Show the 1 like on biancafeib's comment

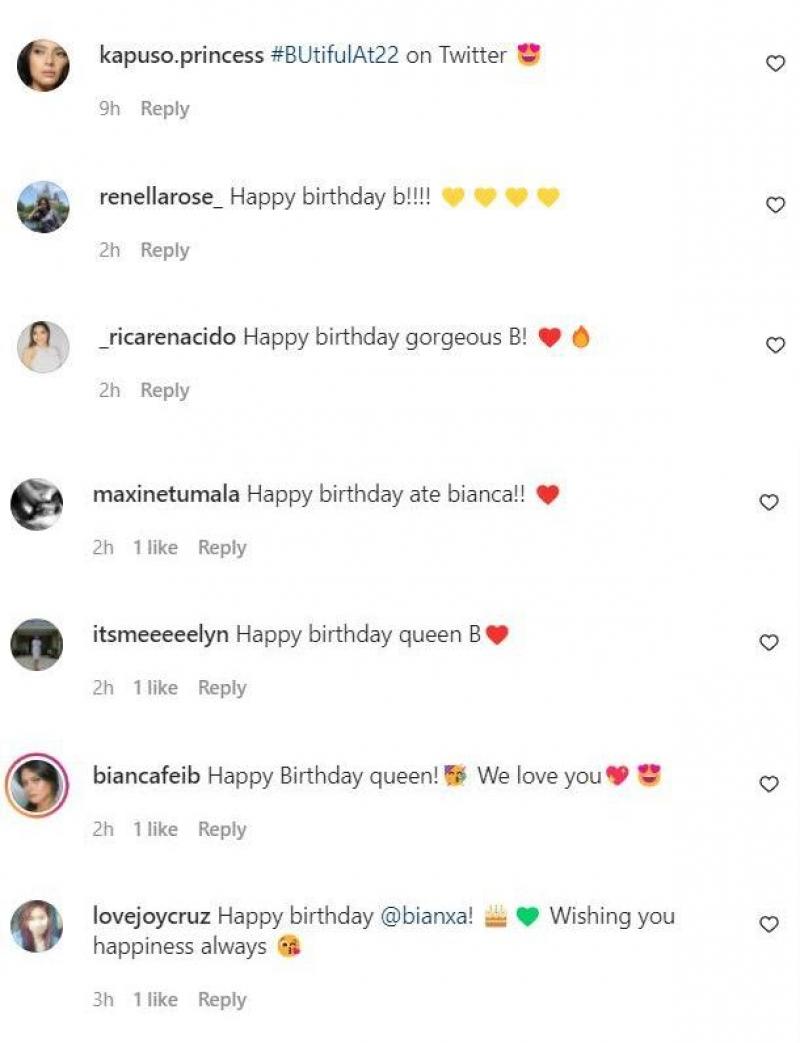154,829
